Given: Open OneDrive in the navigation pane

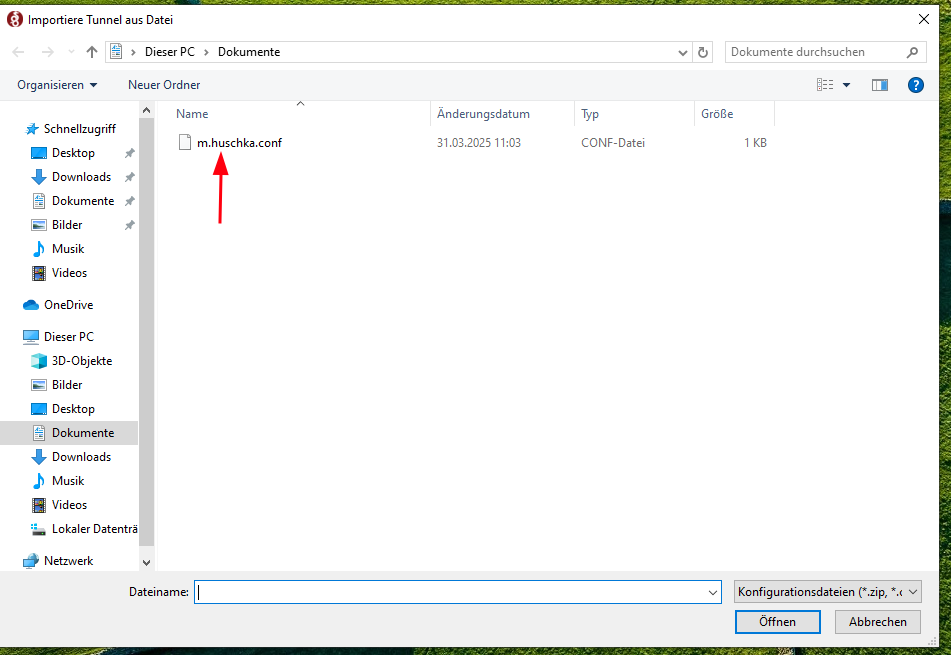Looking at the screenshot, I should (68, 305).
